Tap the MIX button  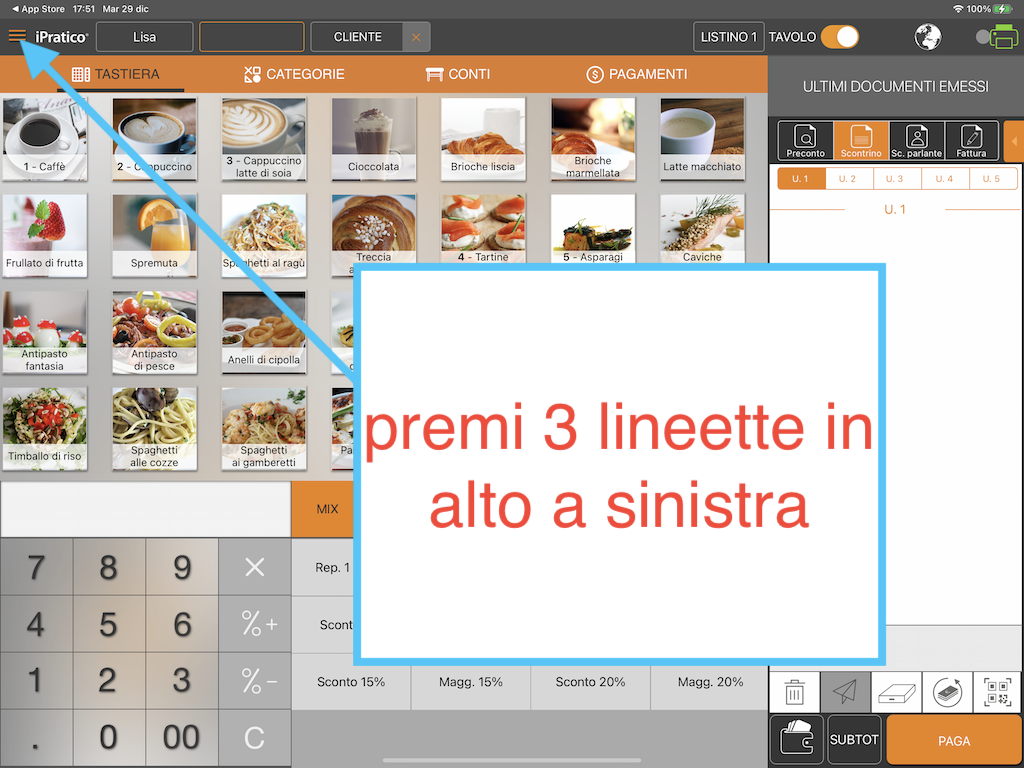click(324, 509)
